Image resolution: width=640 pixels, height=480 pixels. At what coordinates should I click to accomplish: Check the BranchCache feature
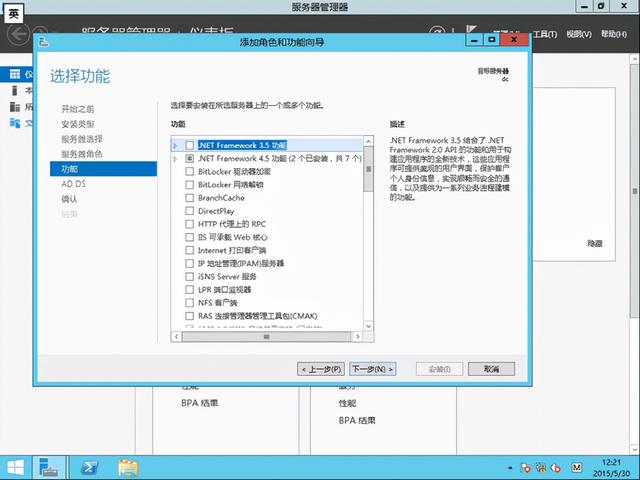coord(189,198)
